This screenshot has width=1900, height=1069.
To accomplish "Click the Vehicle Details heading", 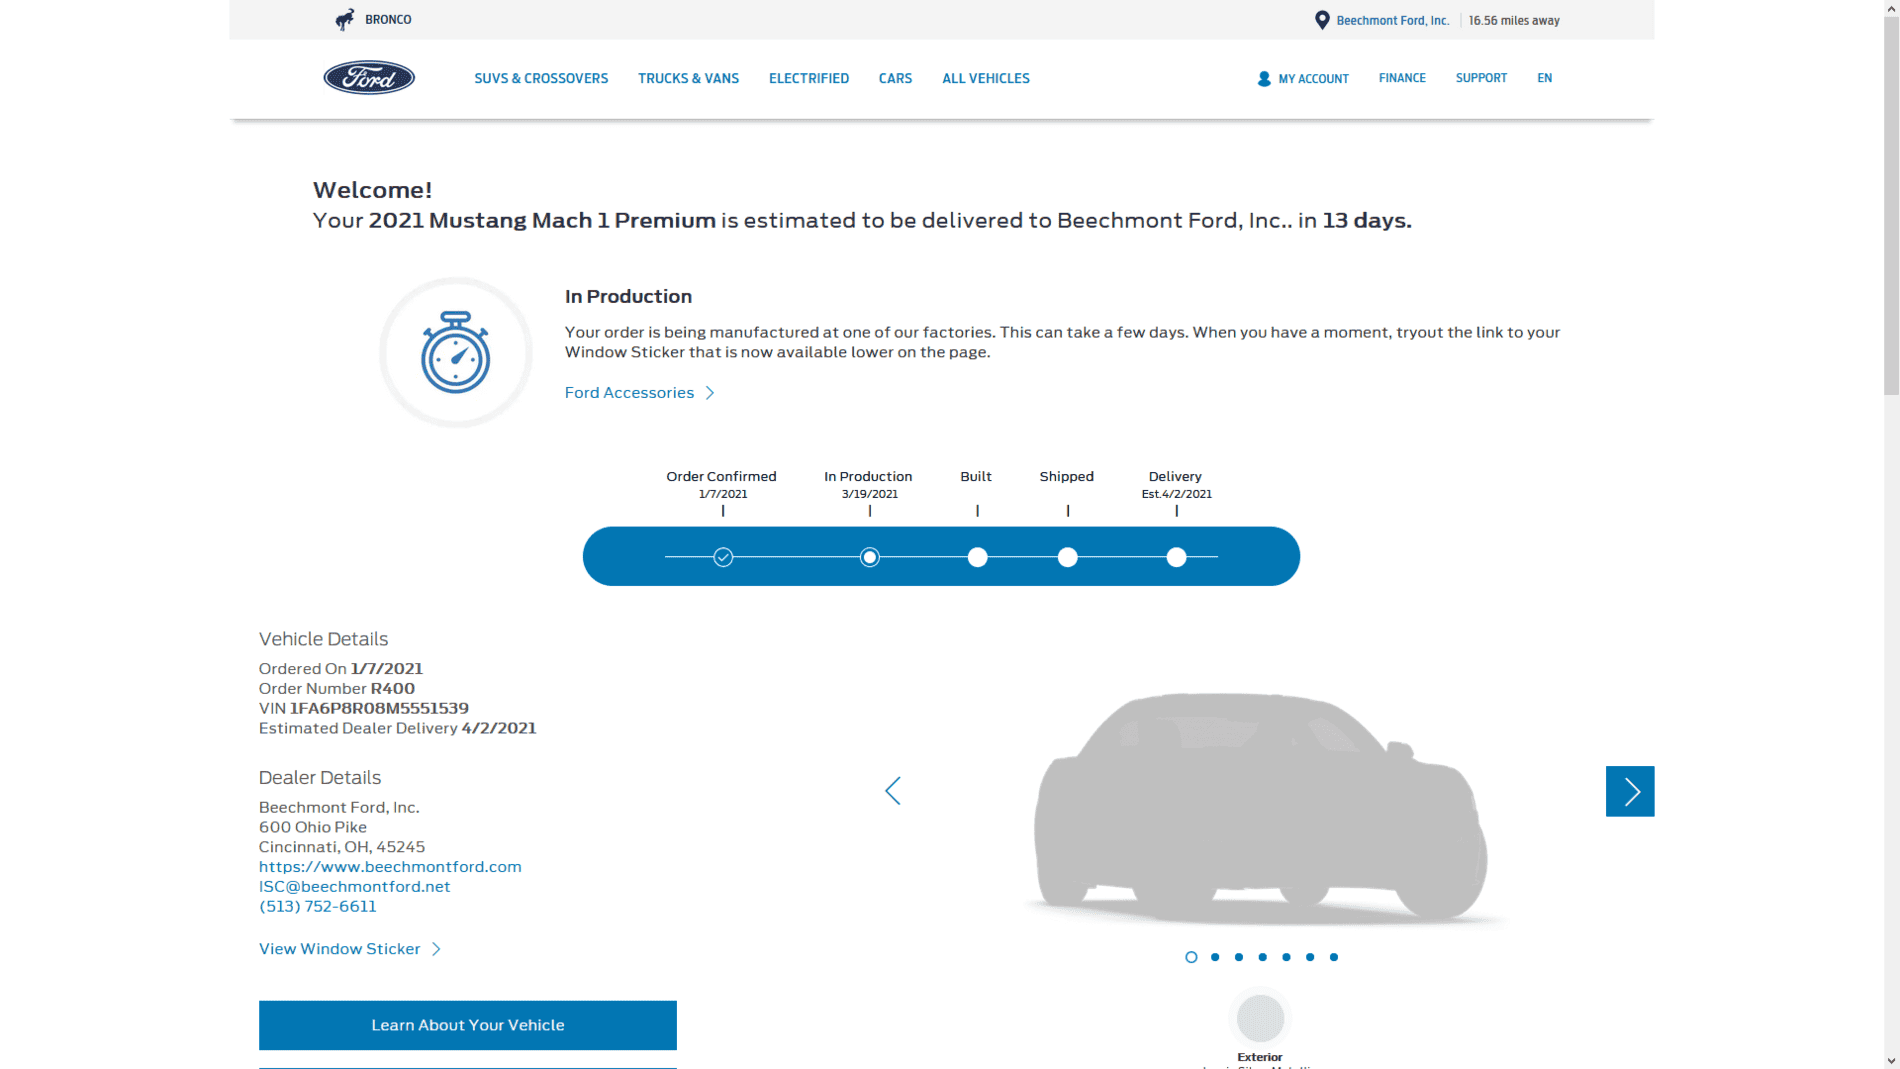I will (323, 639).
